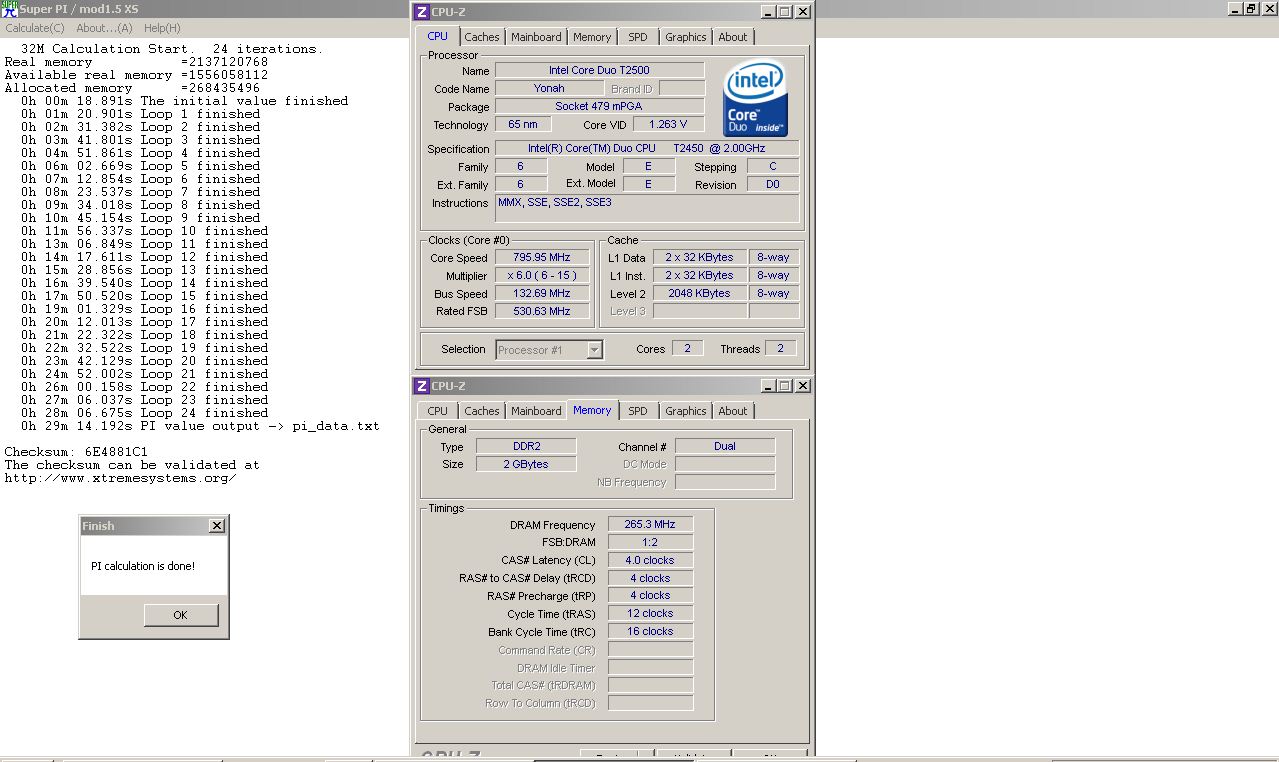The width and height of the screenshot is (1279, 762).
Task: Click the Intel Core Duo inside logo
Action: [755, 98]
